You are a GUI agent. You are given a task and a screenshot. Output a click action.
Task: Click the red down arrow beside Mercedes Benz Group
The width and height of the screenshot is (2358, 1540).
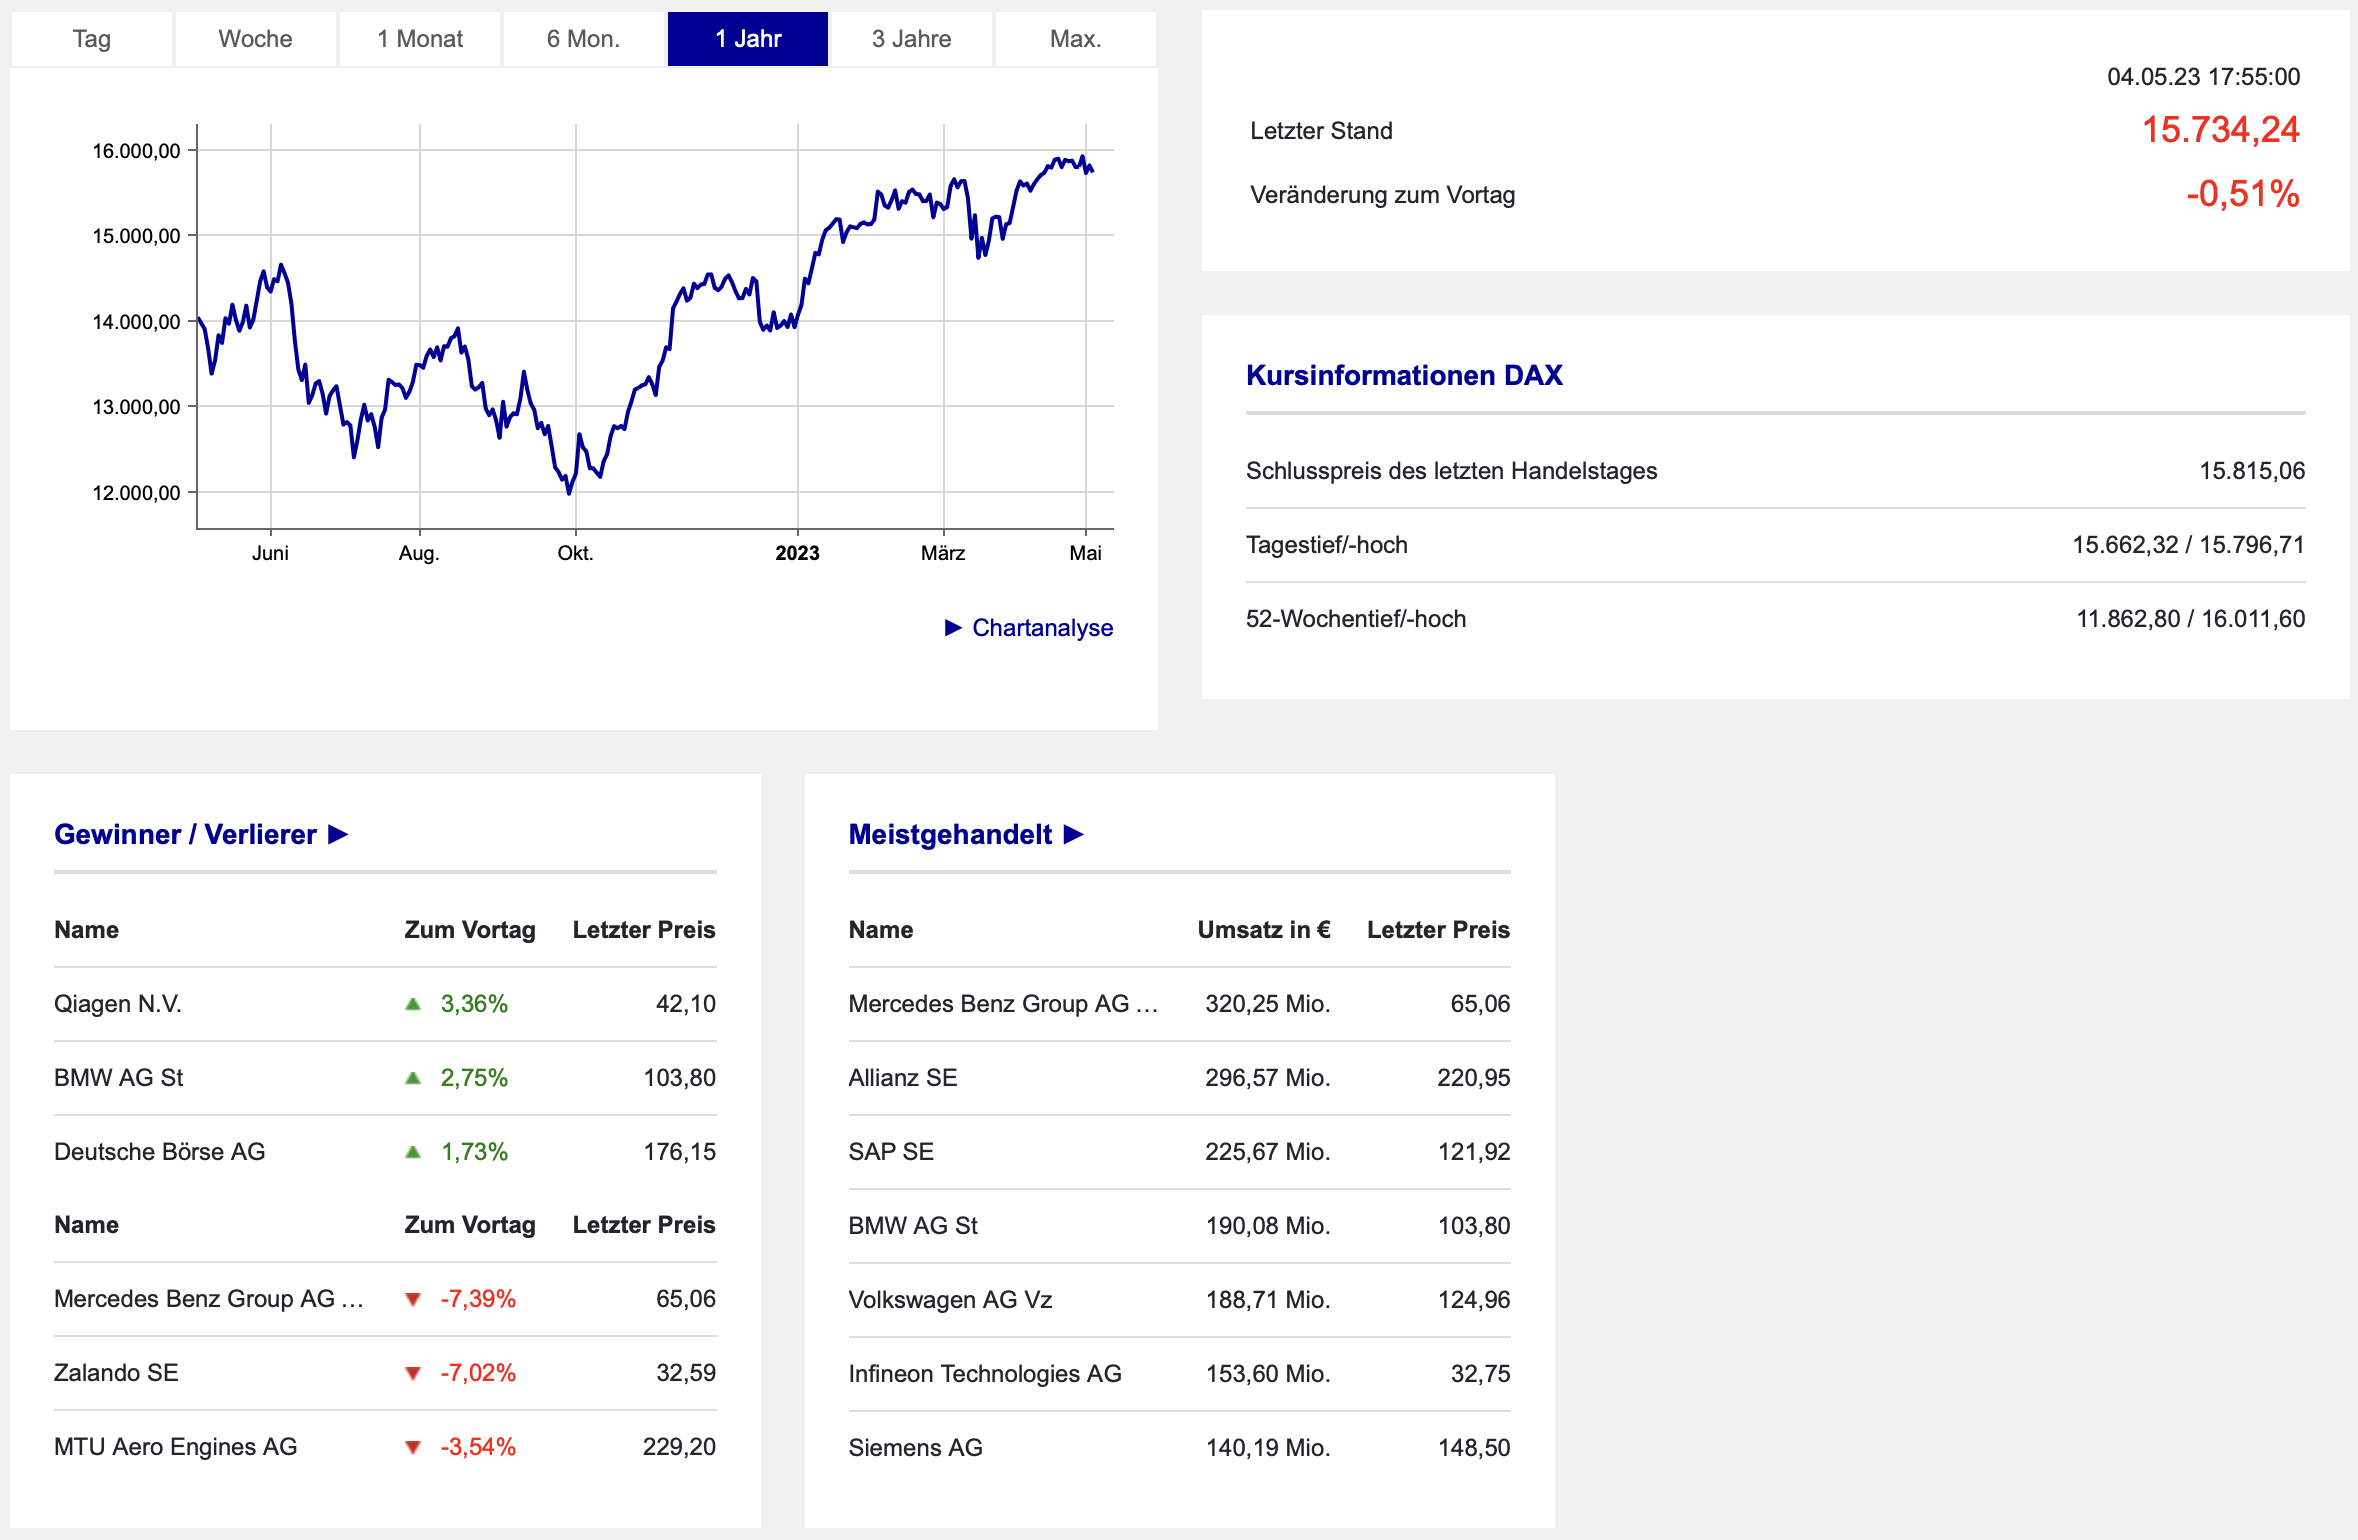click(x=413, y=1299)
